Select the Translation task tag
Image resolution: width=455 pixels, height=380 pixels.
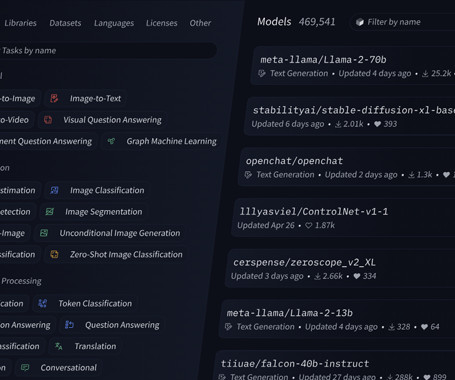point(85,346)
